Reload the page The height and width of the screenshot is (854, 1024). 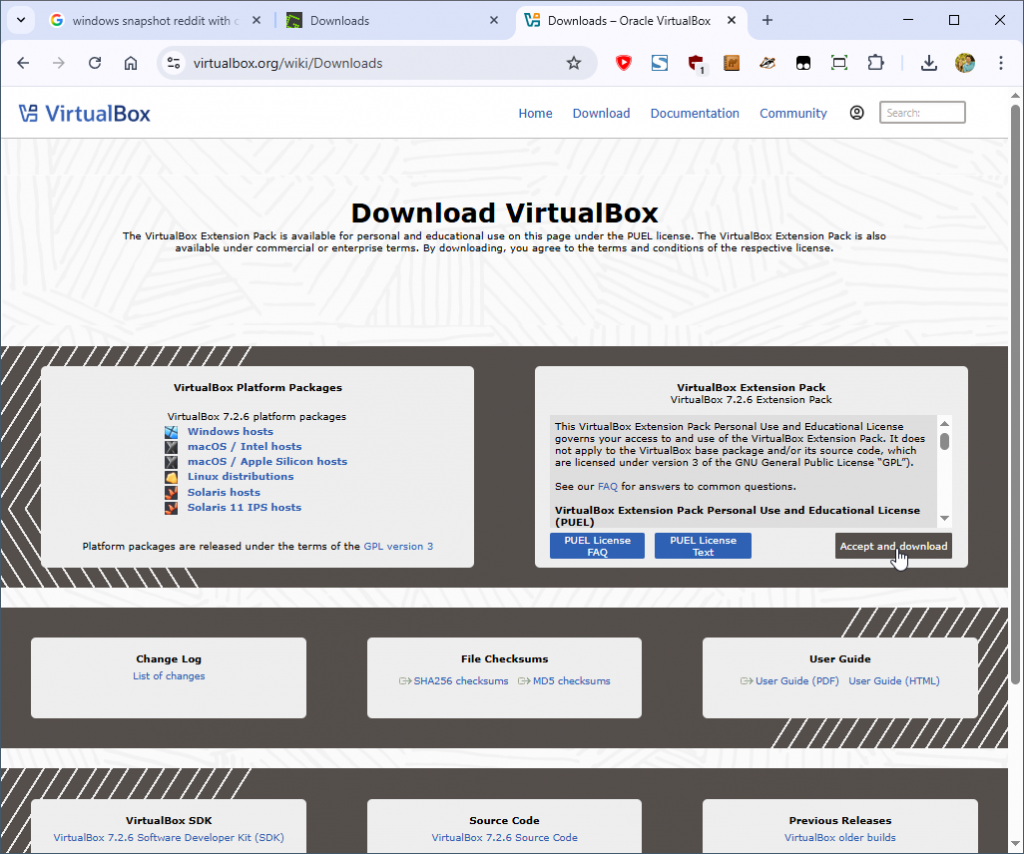(x=95, y=63)
